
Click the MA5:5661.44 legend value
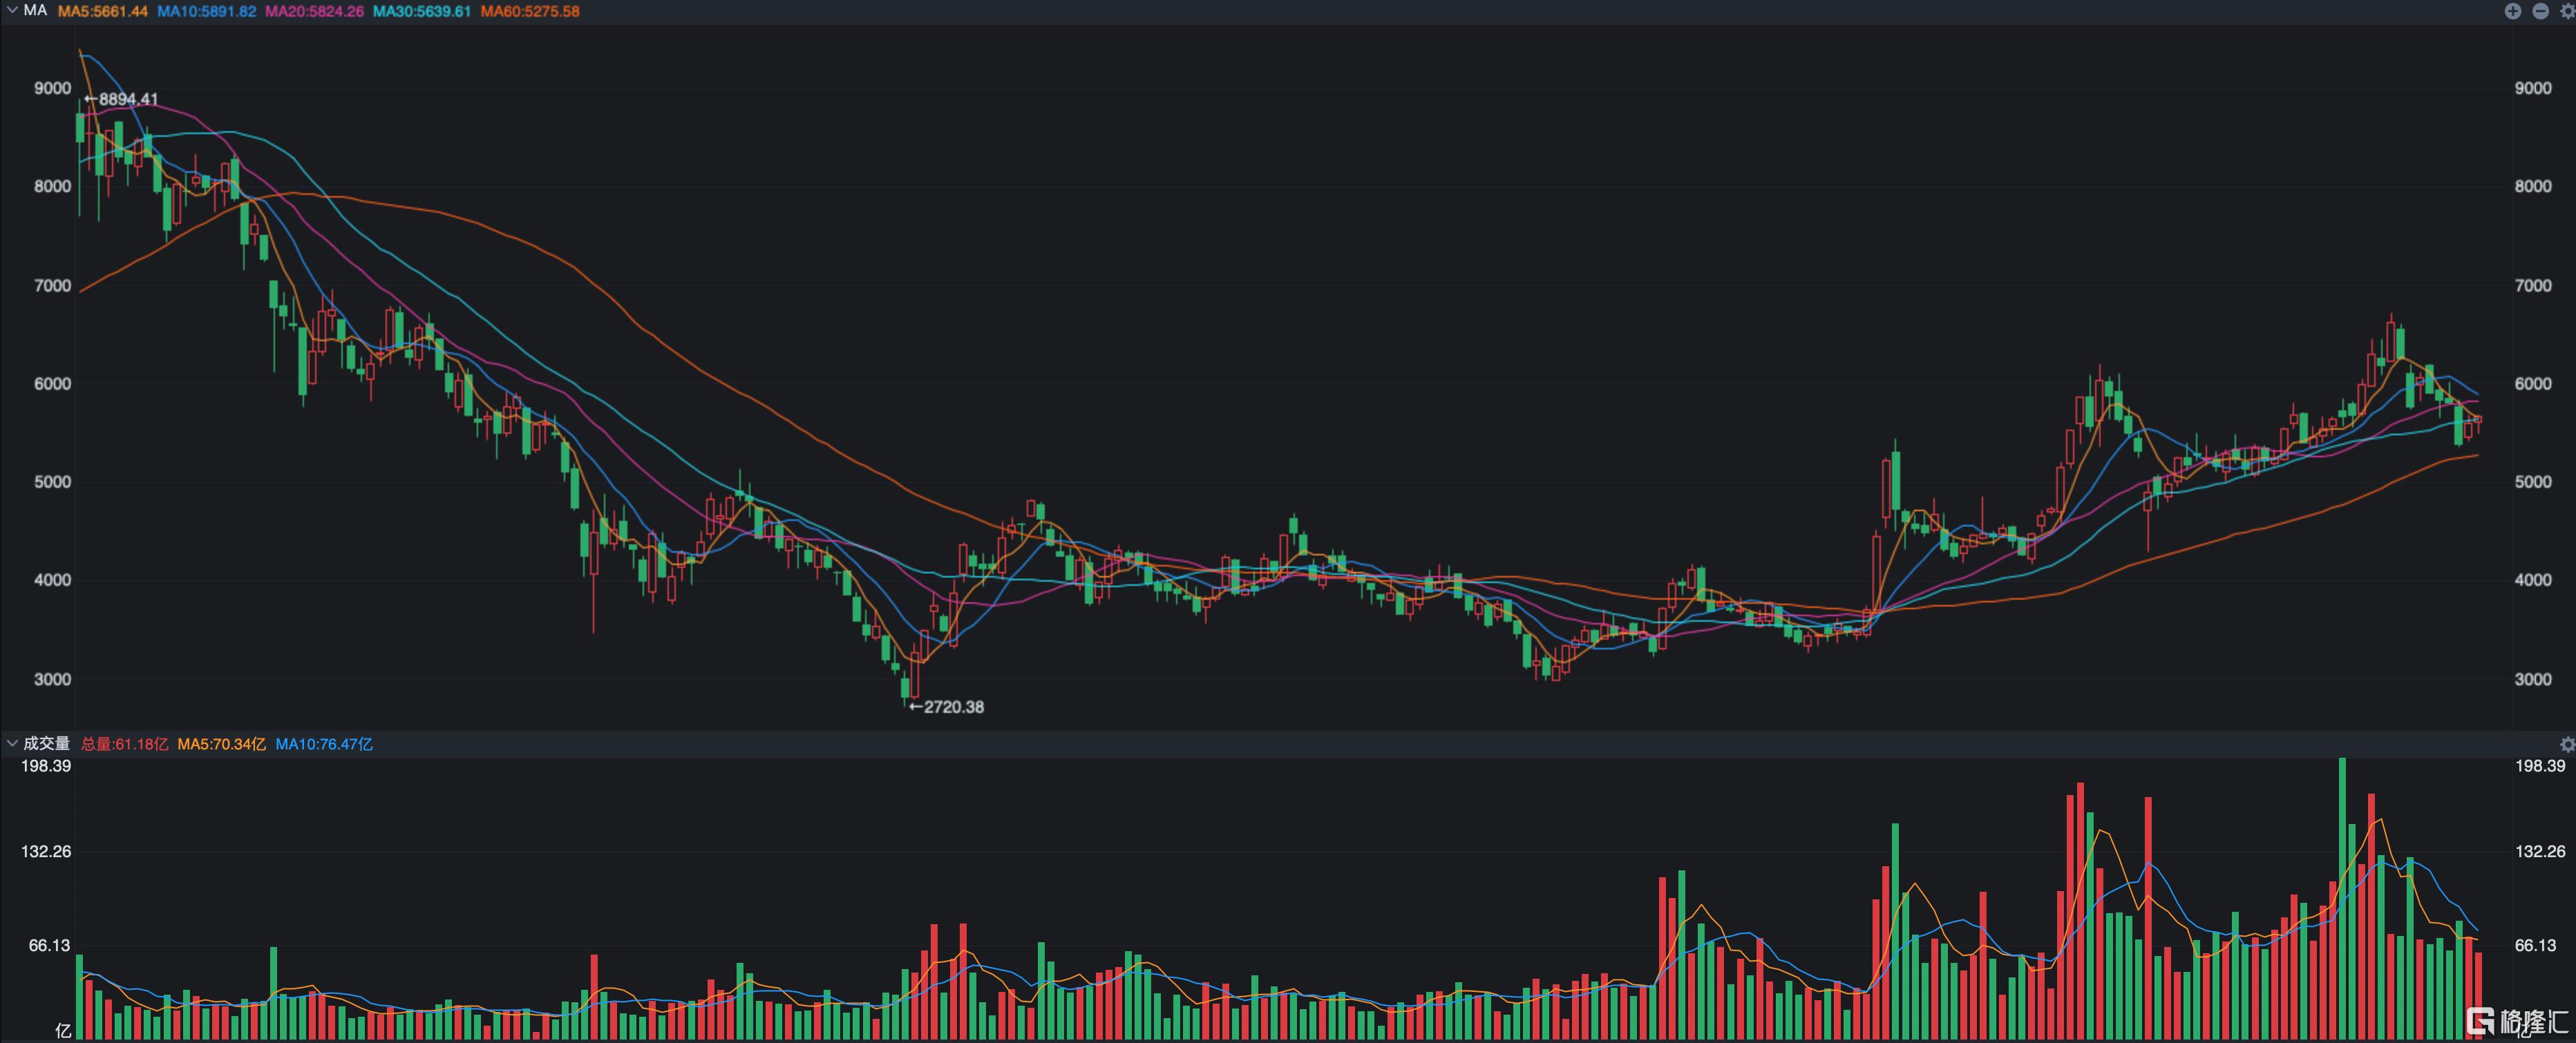[102, 11]
